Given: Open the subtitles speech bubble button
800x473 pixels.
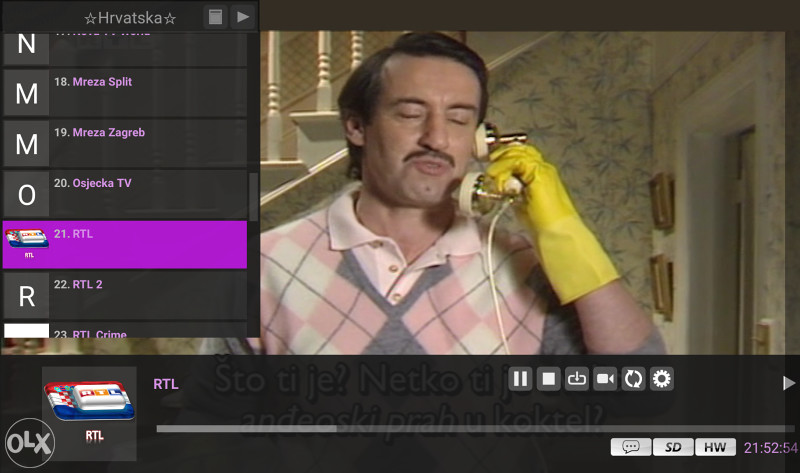Looking at the screenshot, I should 631,447.
